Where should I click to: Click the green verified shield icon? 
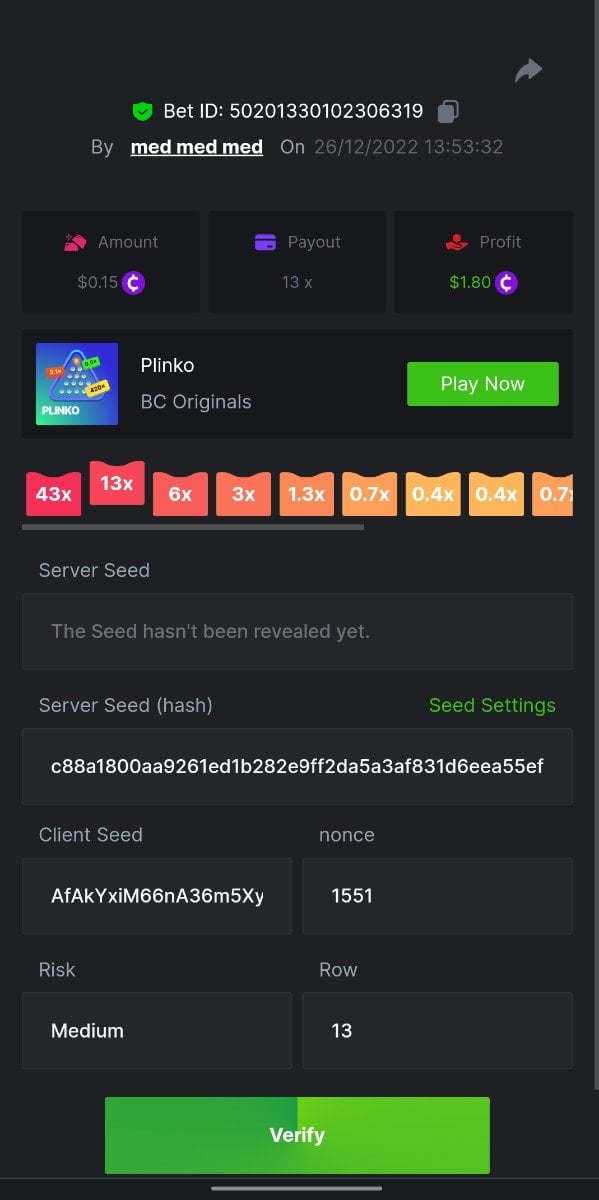[141, 111]
